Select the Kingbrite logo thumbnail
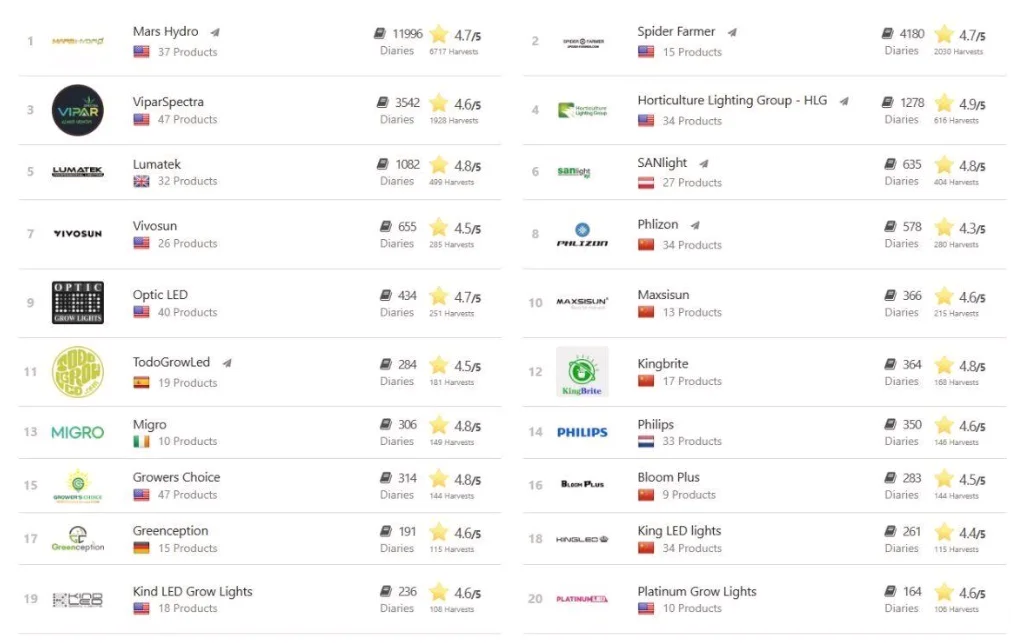 click(582, 371)
